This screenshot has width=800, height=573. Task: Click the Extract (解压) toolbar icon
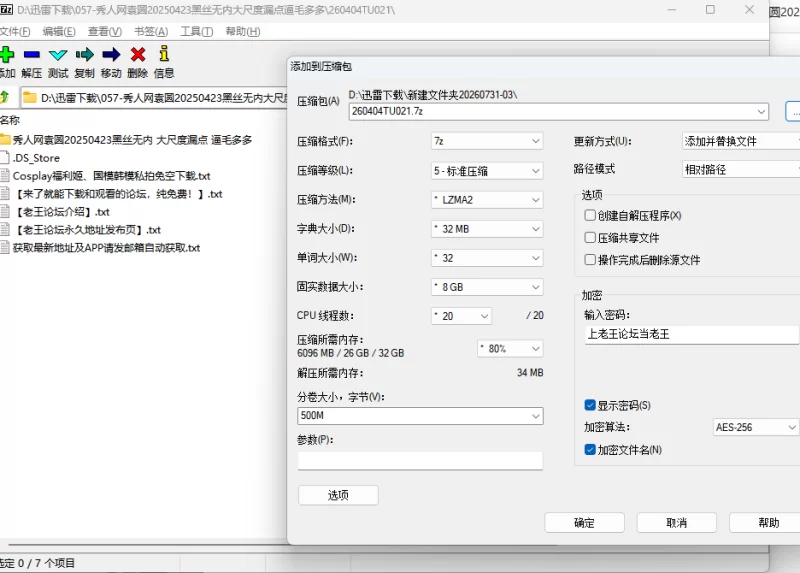click(x=32, y=55)
